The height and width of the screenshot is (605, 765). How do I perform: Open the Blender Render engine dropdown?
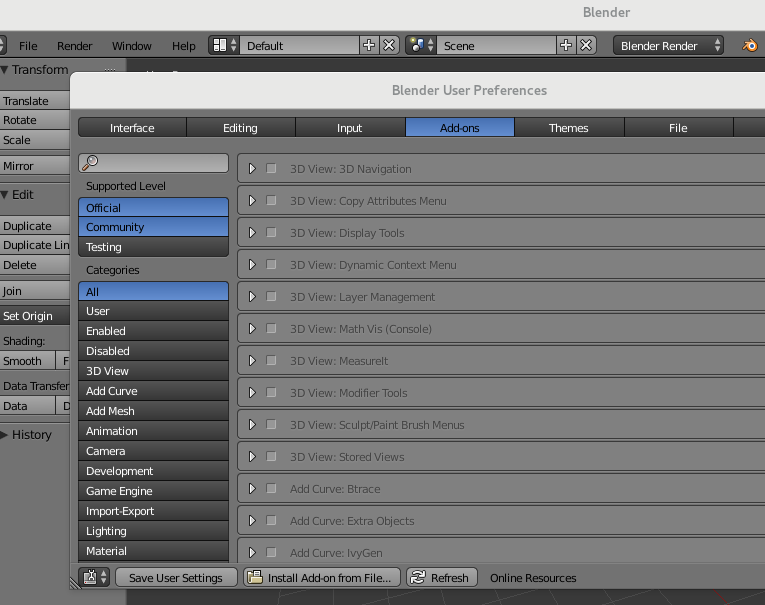668,45
